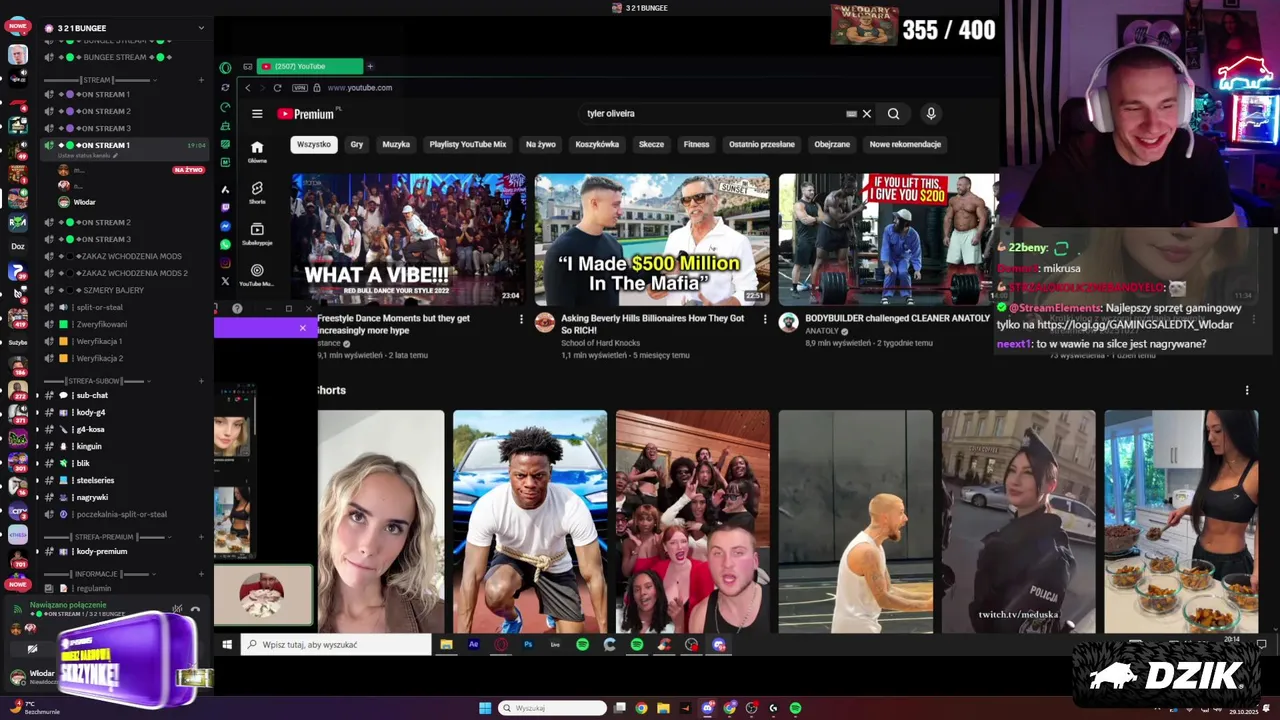Open Instagram from Opera sidebar
Screen dimensions: 1280x720
pos(225,263)
